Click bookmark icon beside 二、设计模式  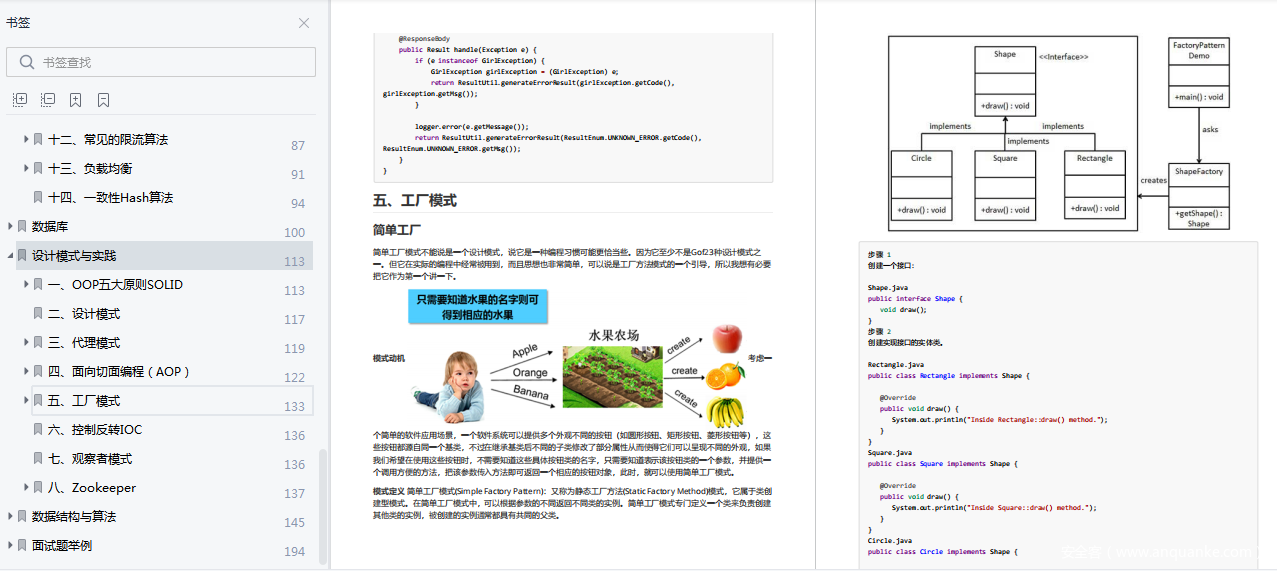click(x=38, y=313)
